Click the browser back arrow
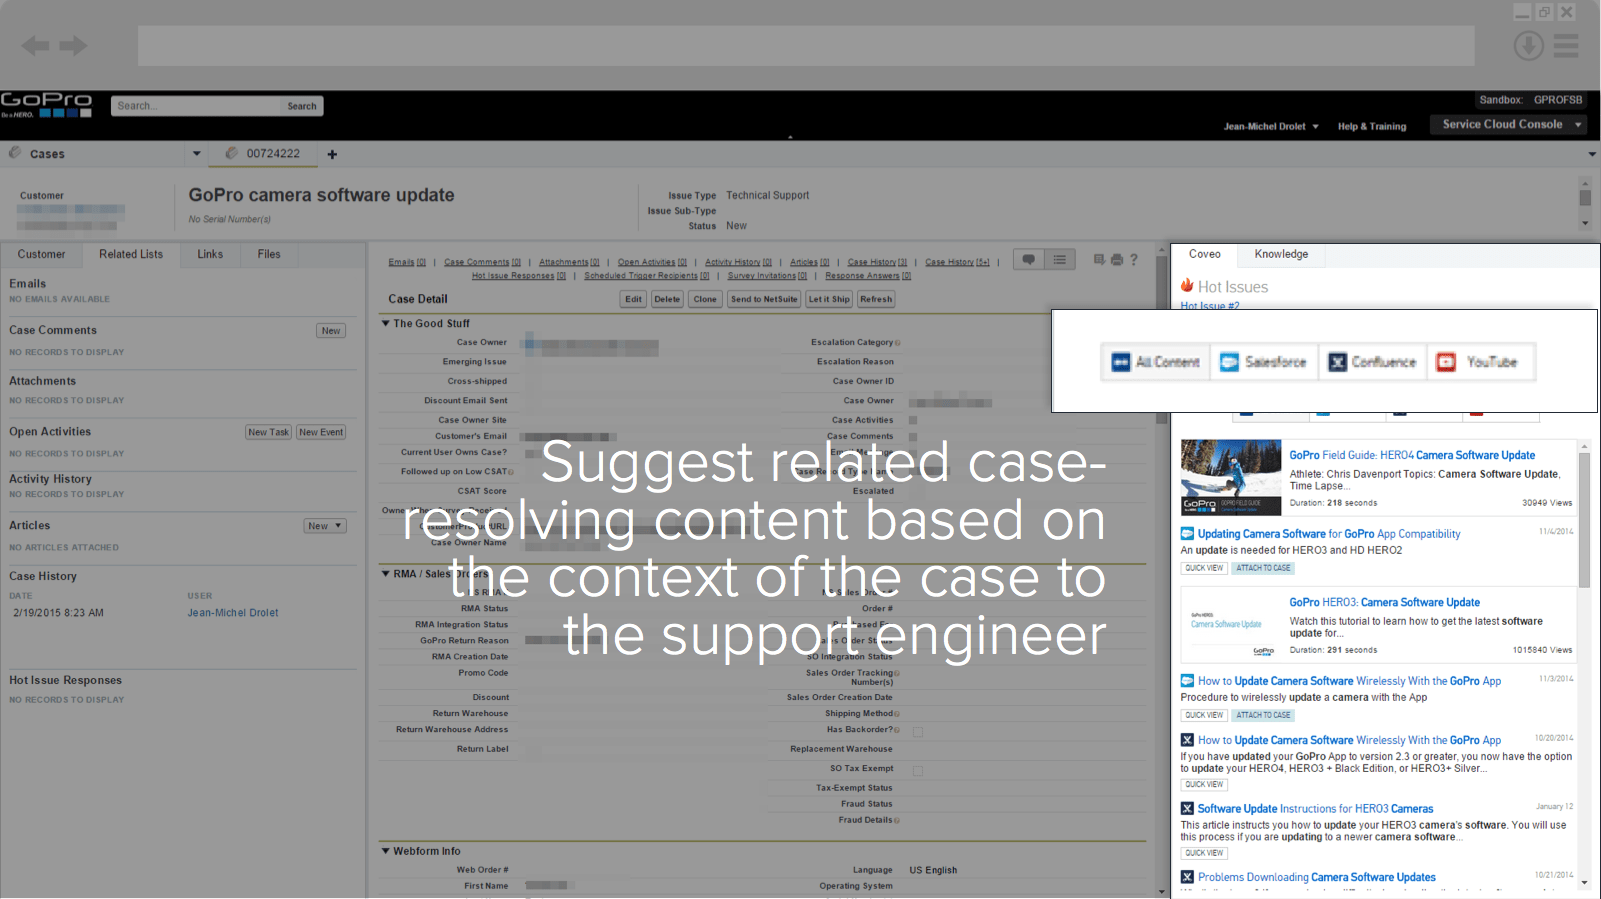 (35, 46)
